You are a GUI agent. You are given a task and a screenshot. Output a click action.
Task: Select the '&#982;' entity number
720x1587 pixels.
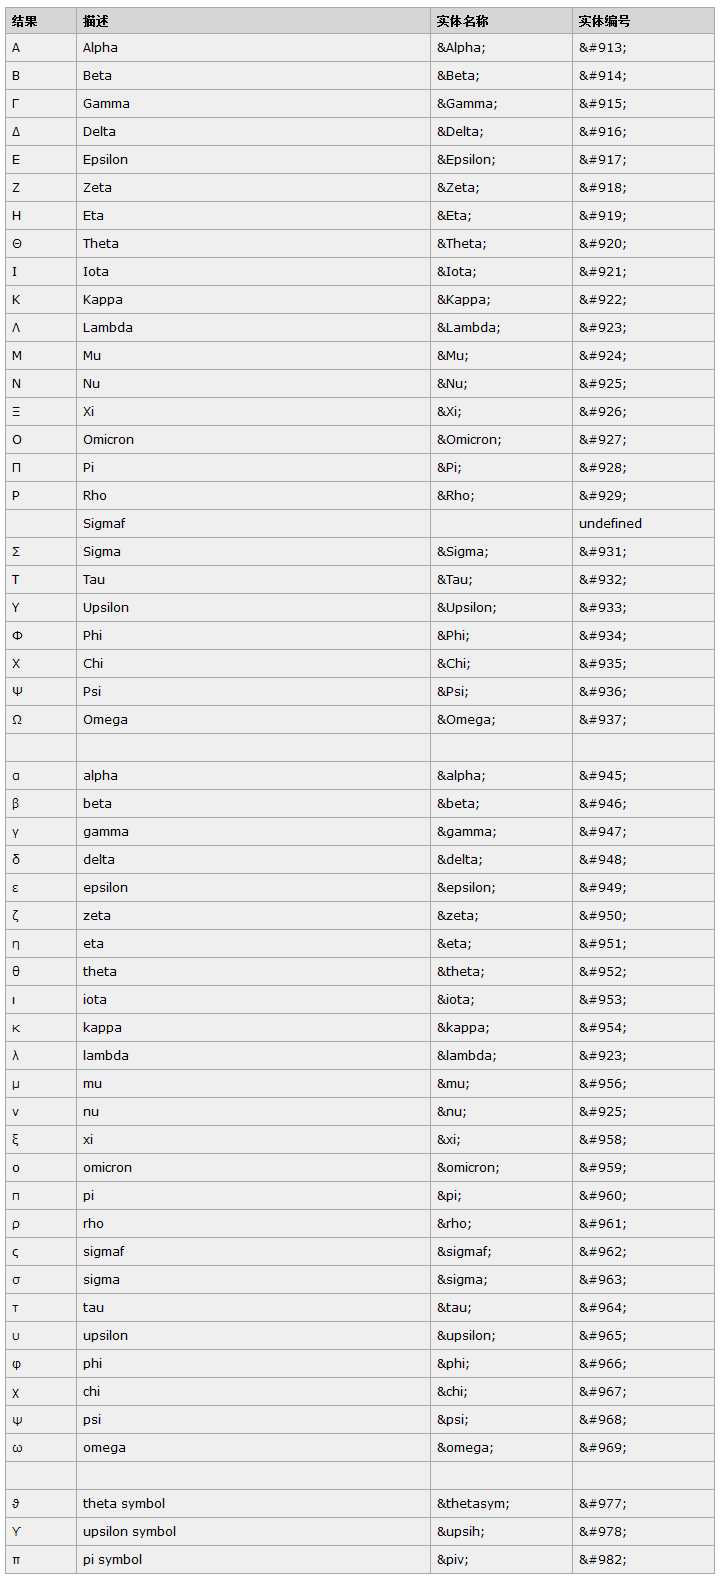[603, 1560]
